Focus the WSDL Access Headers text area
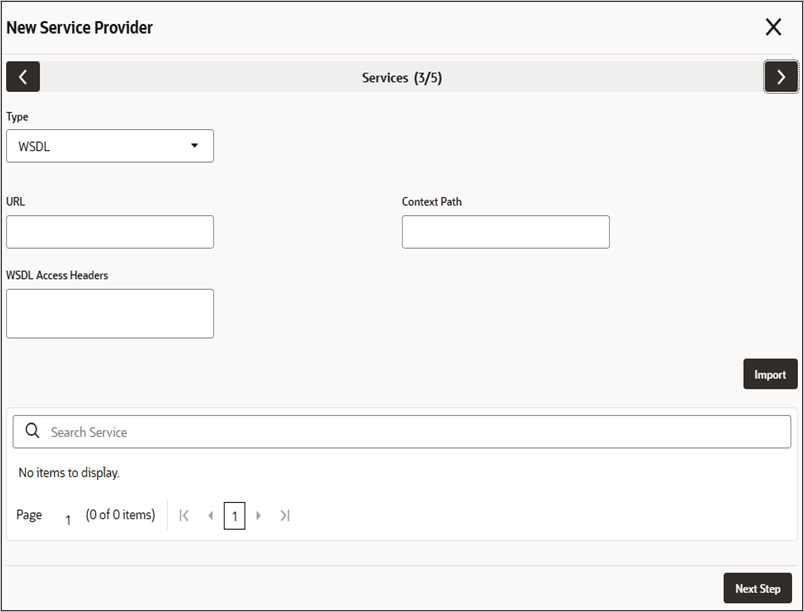 tap(110, 314)
